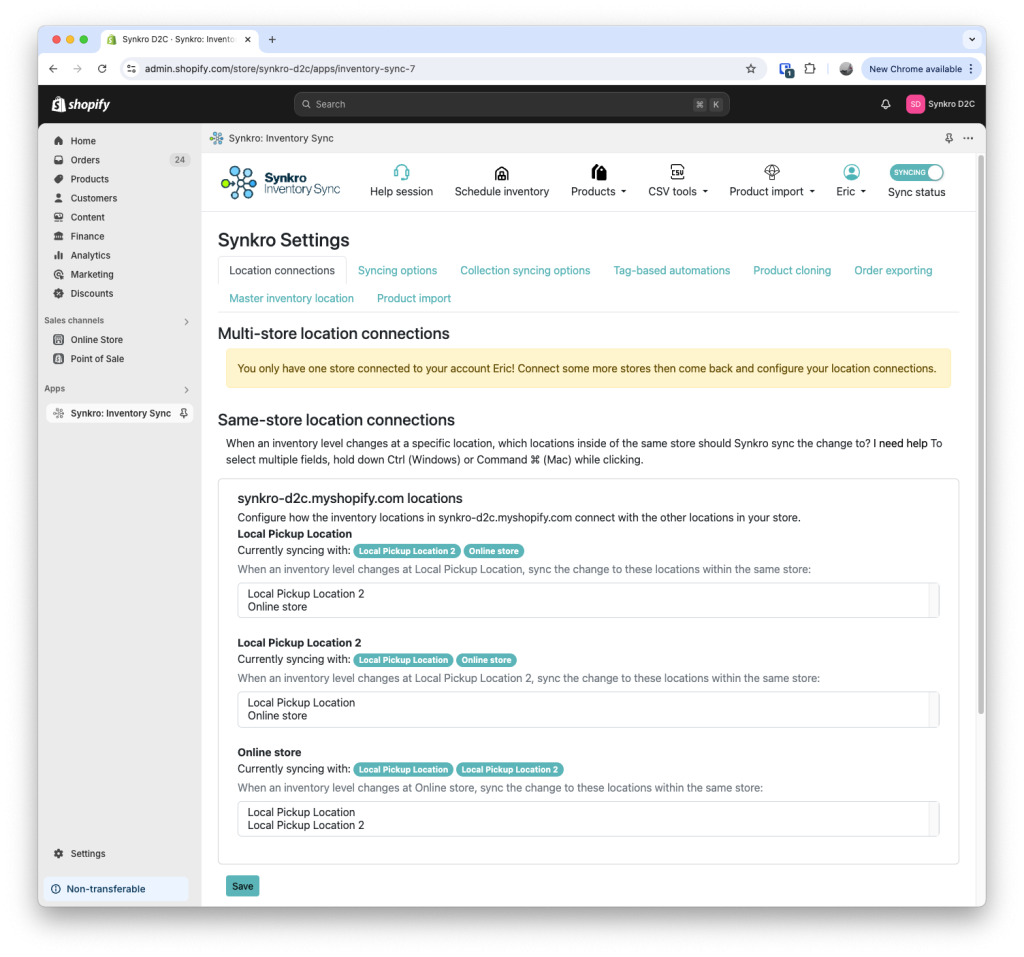Click the site info icon in address bar
This screenshot has width=1024, height=957.
point(131,69)
